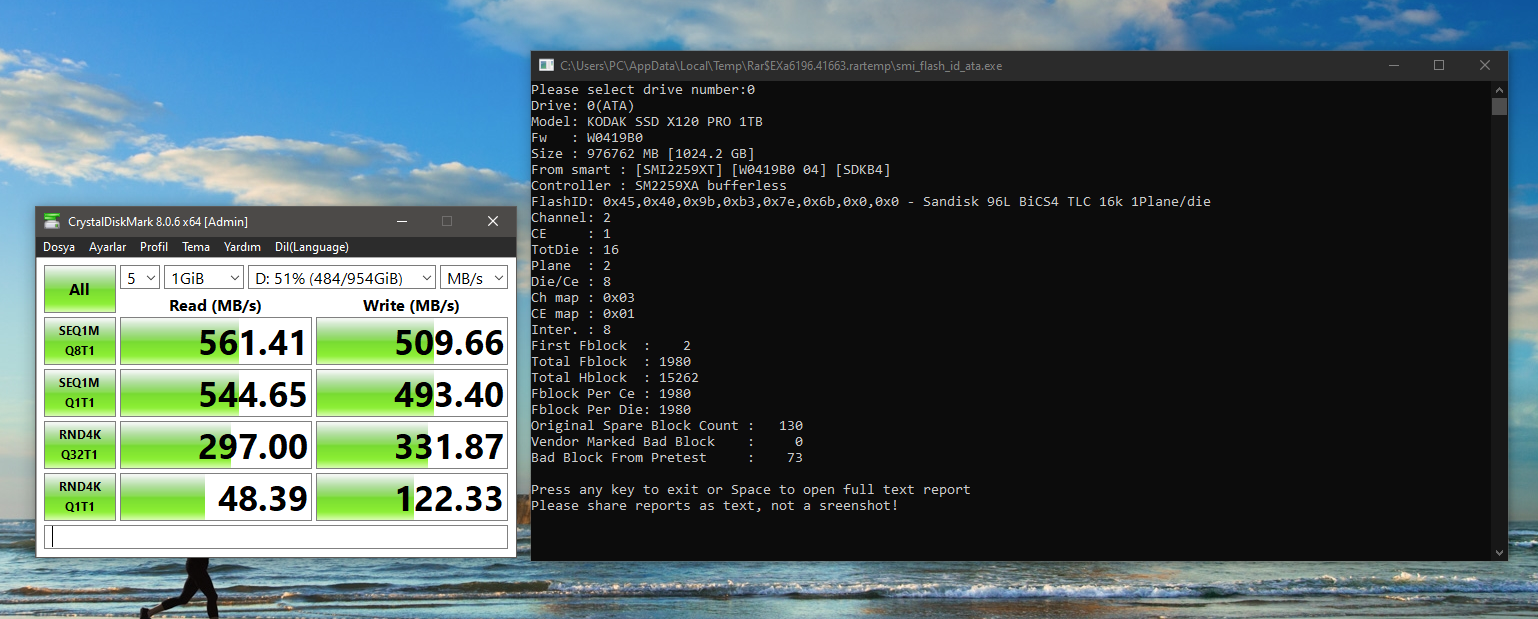Expand the MB/s unit dropdown

pyautogui.click(x=474, y=277)
